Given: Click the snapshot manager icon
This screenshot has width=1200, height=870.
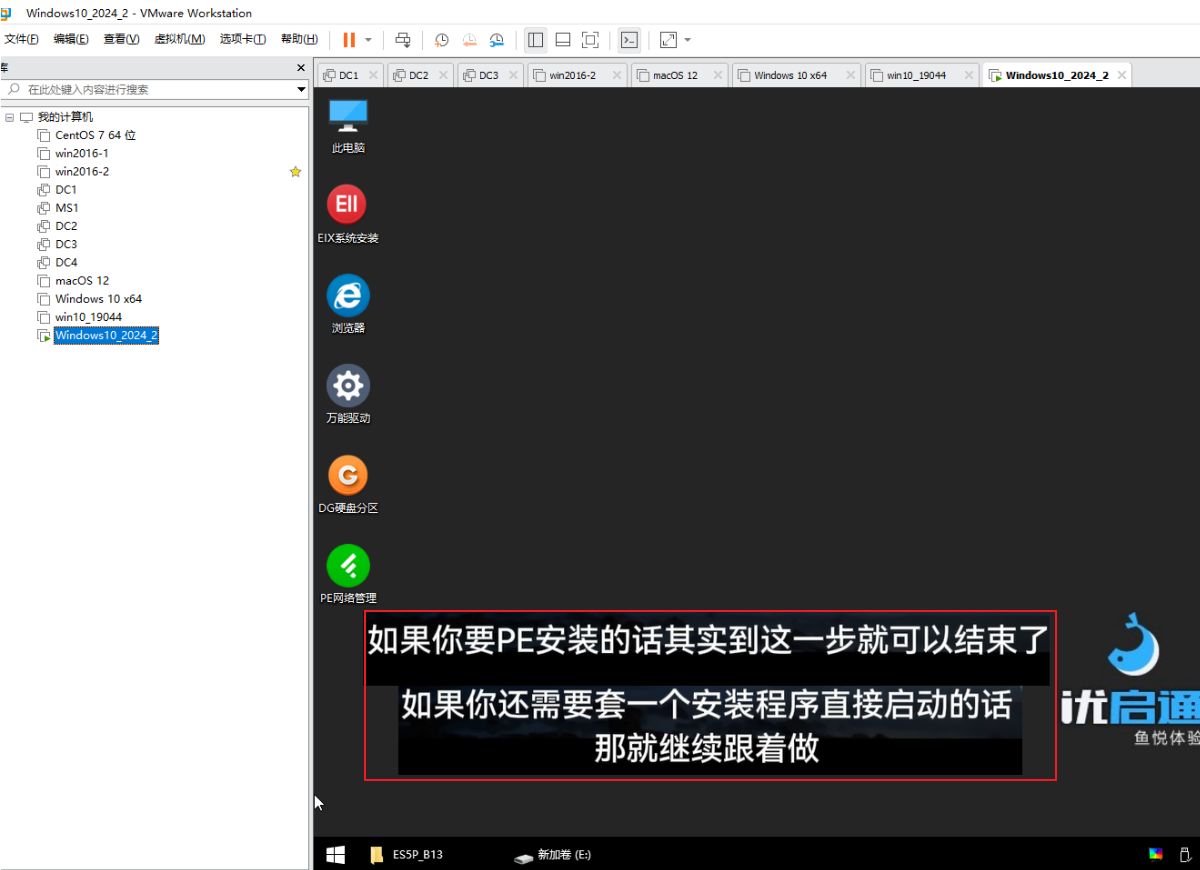Looking at the screenshot, I should point(497,40).
